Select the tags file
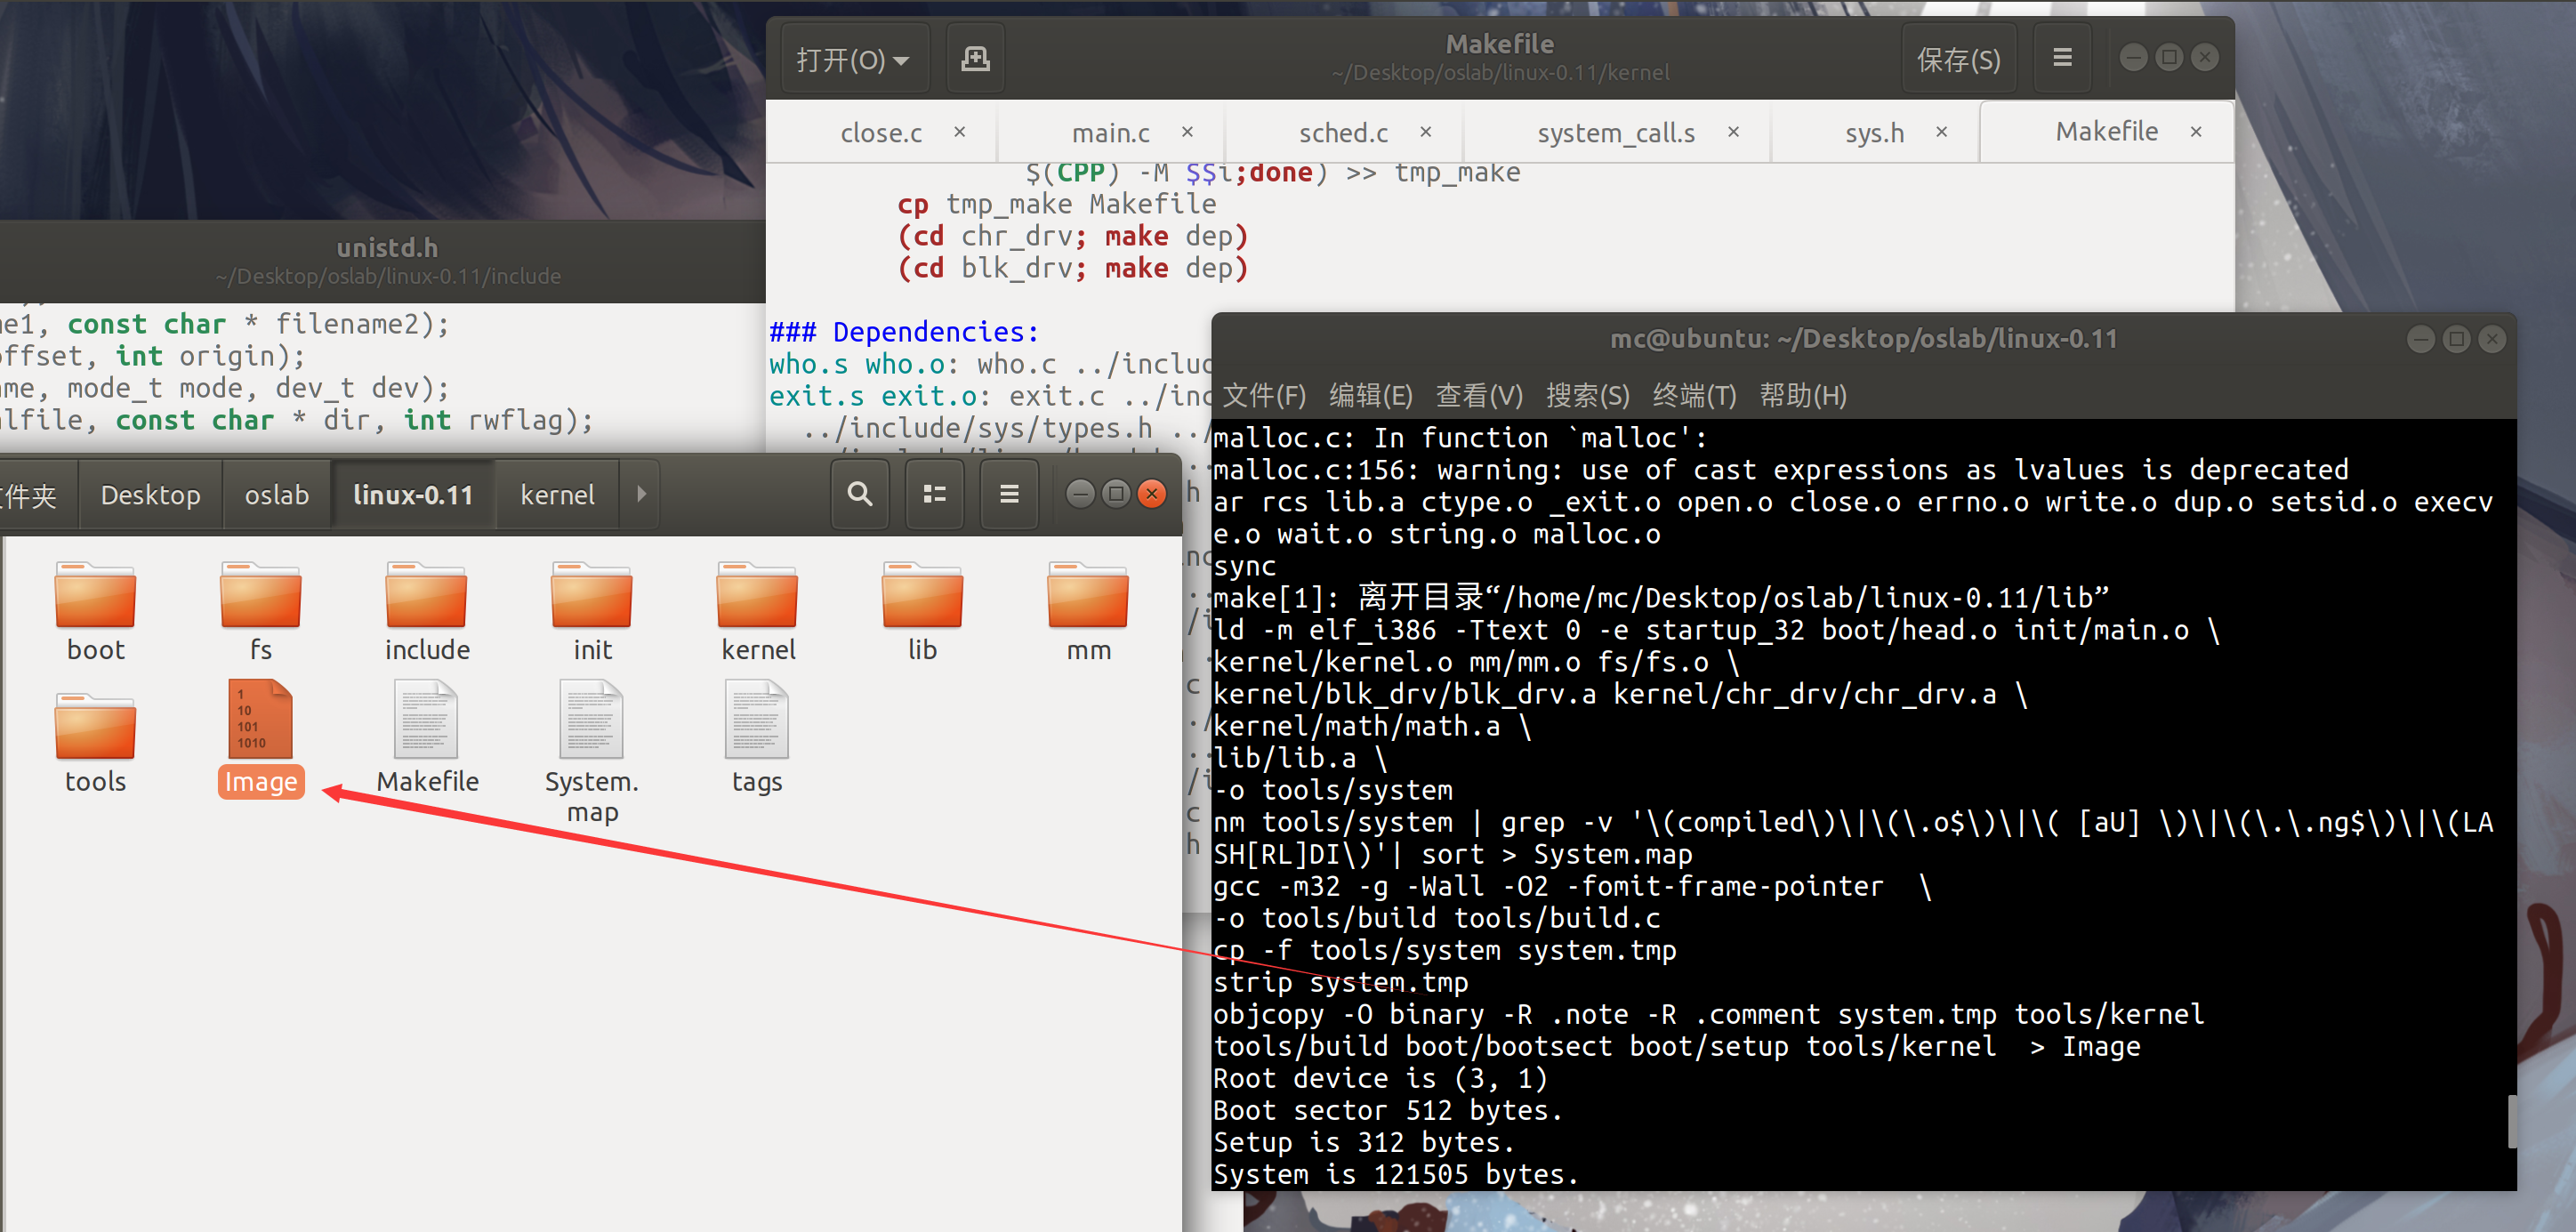Viewport: 2576px width, 1232px height. (756, 720)
